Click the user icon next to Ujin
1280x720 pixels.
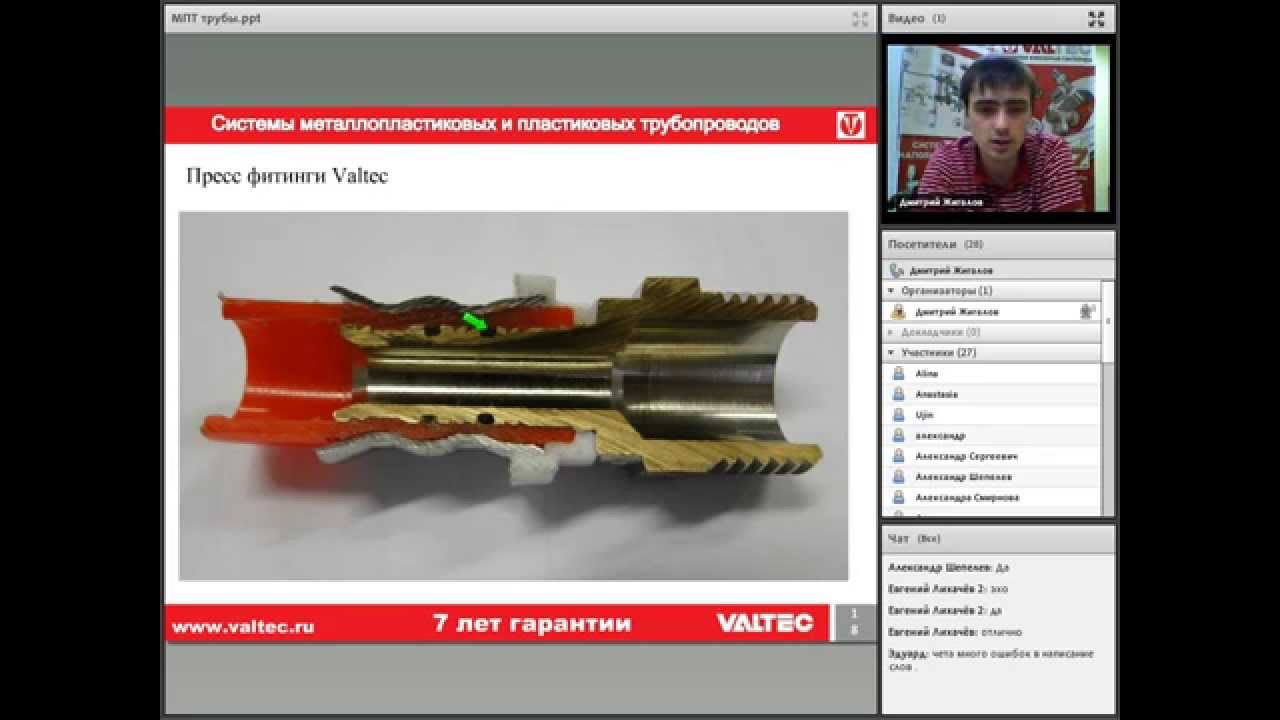point(898,414)
